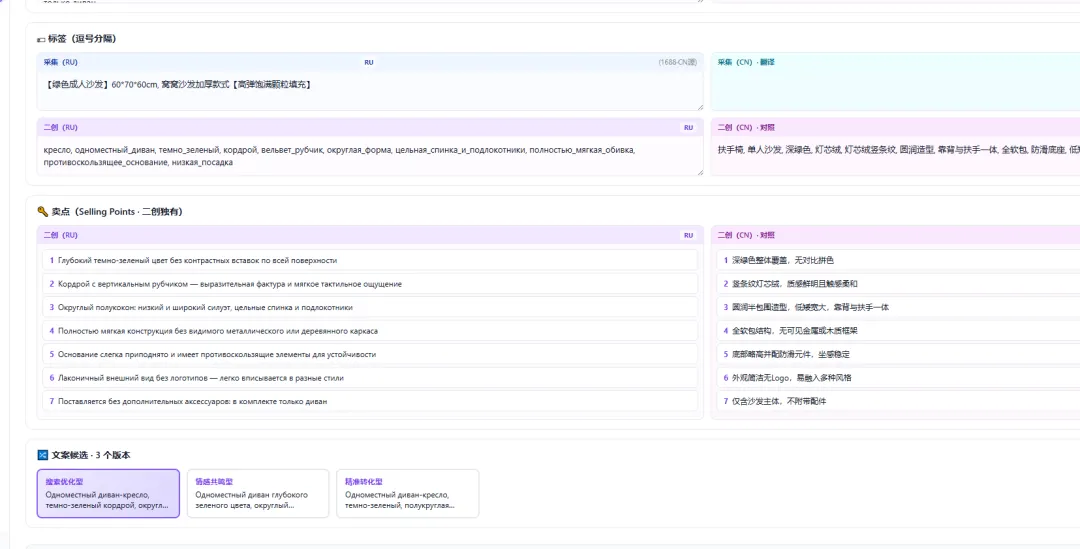Click CN selling point 7 仅含沙发主体
Viewport: 1080px width, 549px height.
pos(898,401)
